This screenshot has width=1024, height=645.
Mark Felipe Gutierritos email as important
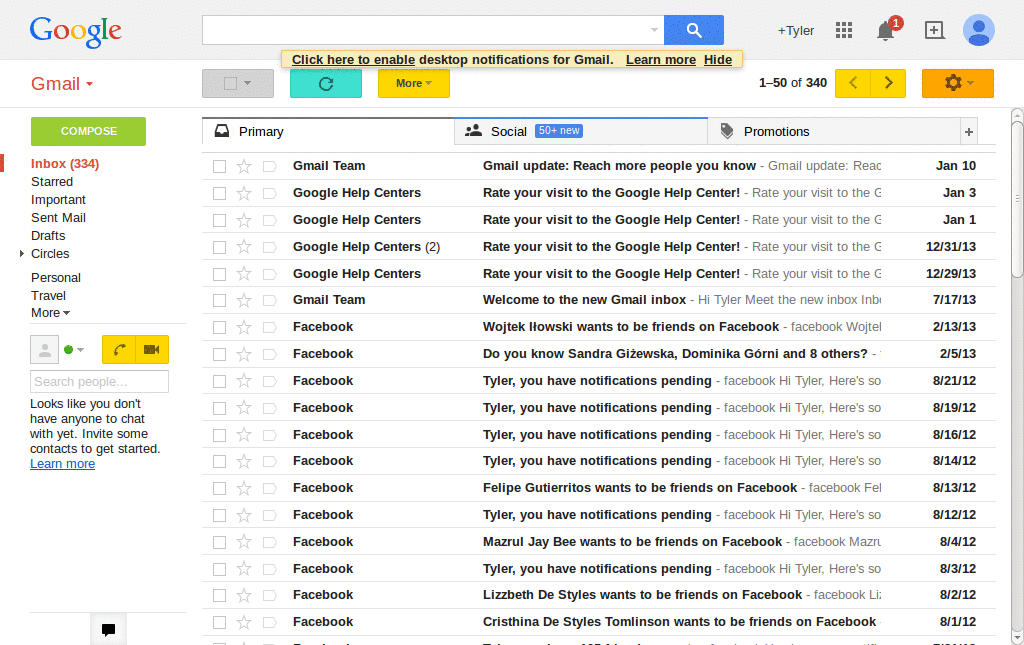coord(270,488)
